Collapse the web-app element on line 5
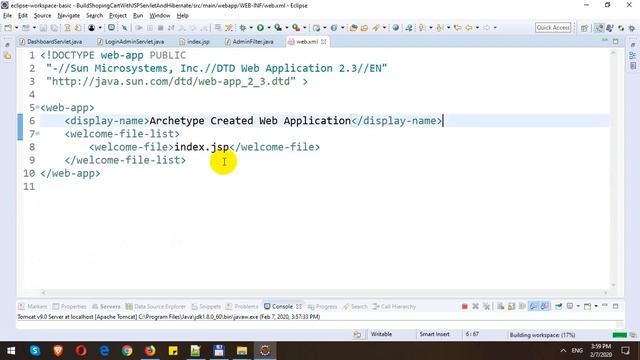 (38, 107)
